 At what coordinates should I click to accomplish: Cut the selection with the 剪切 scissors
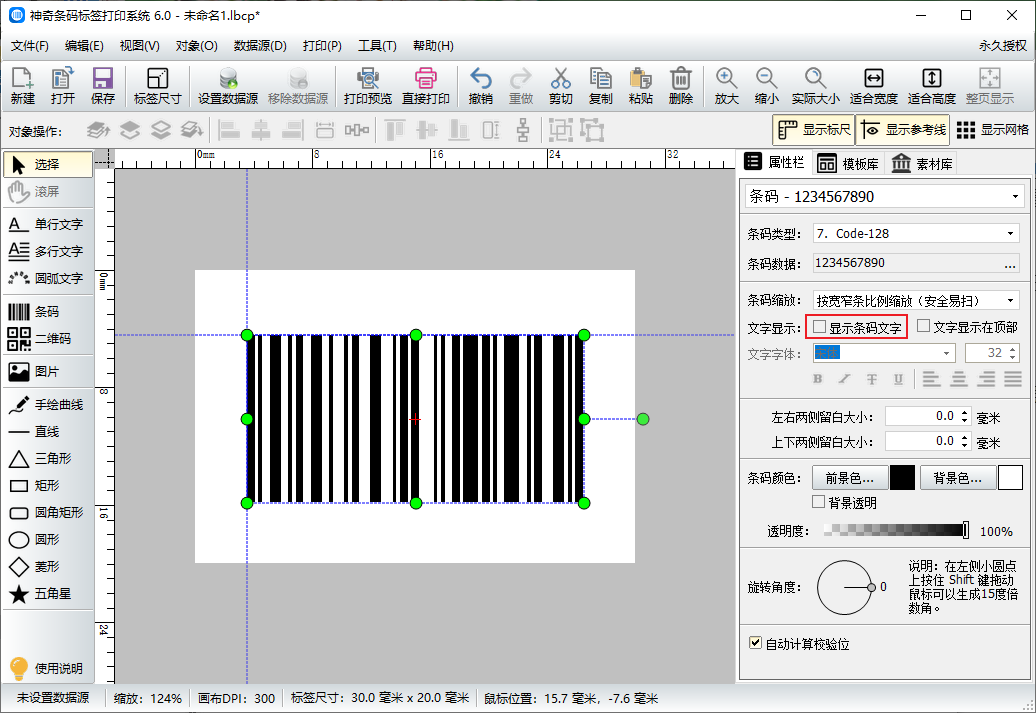pos(560,86)
